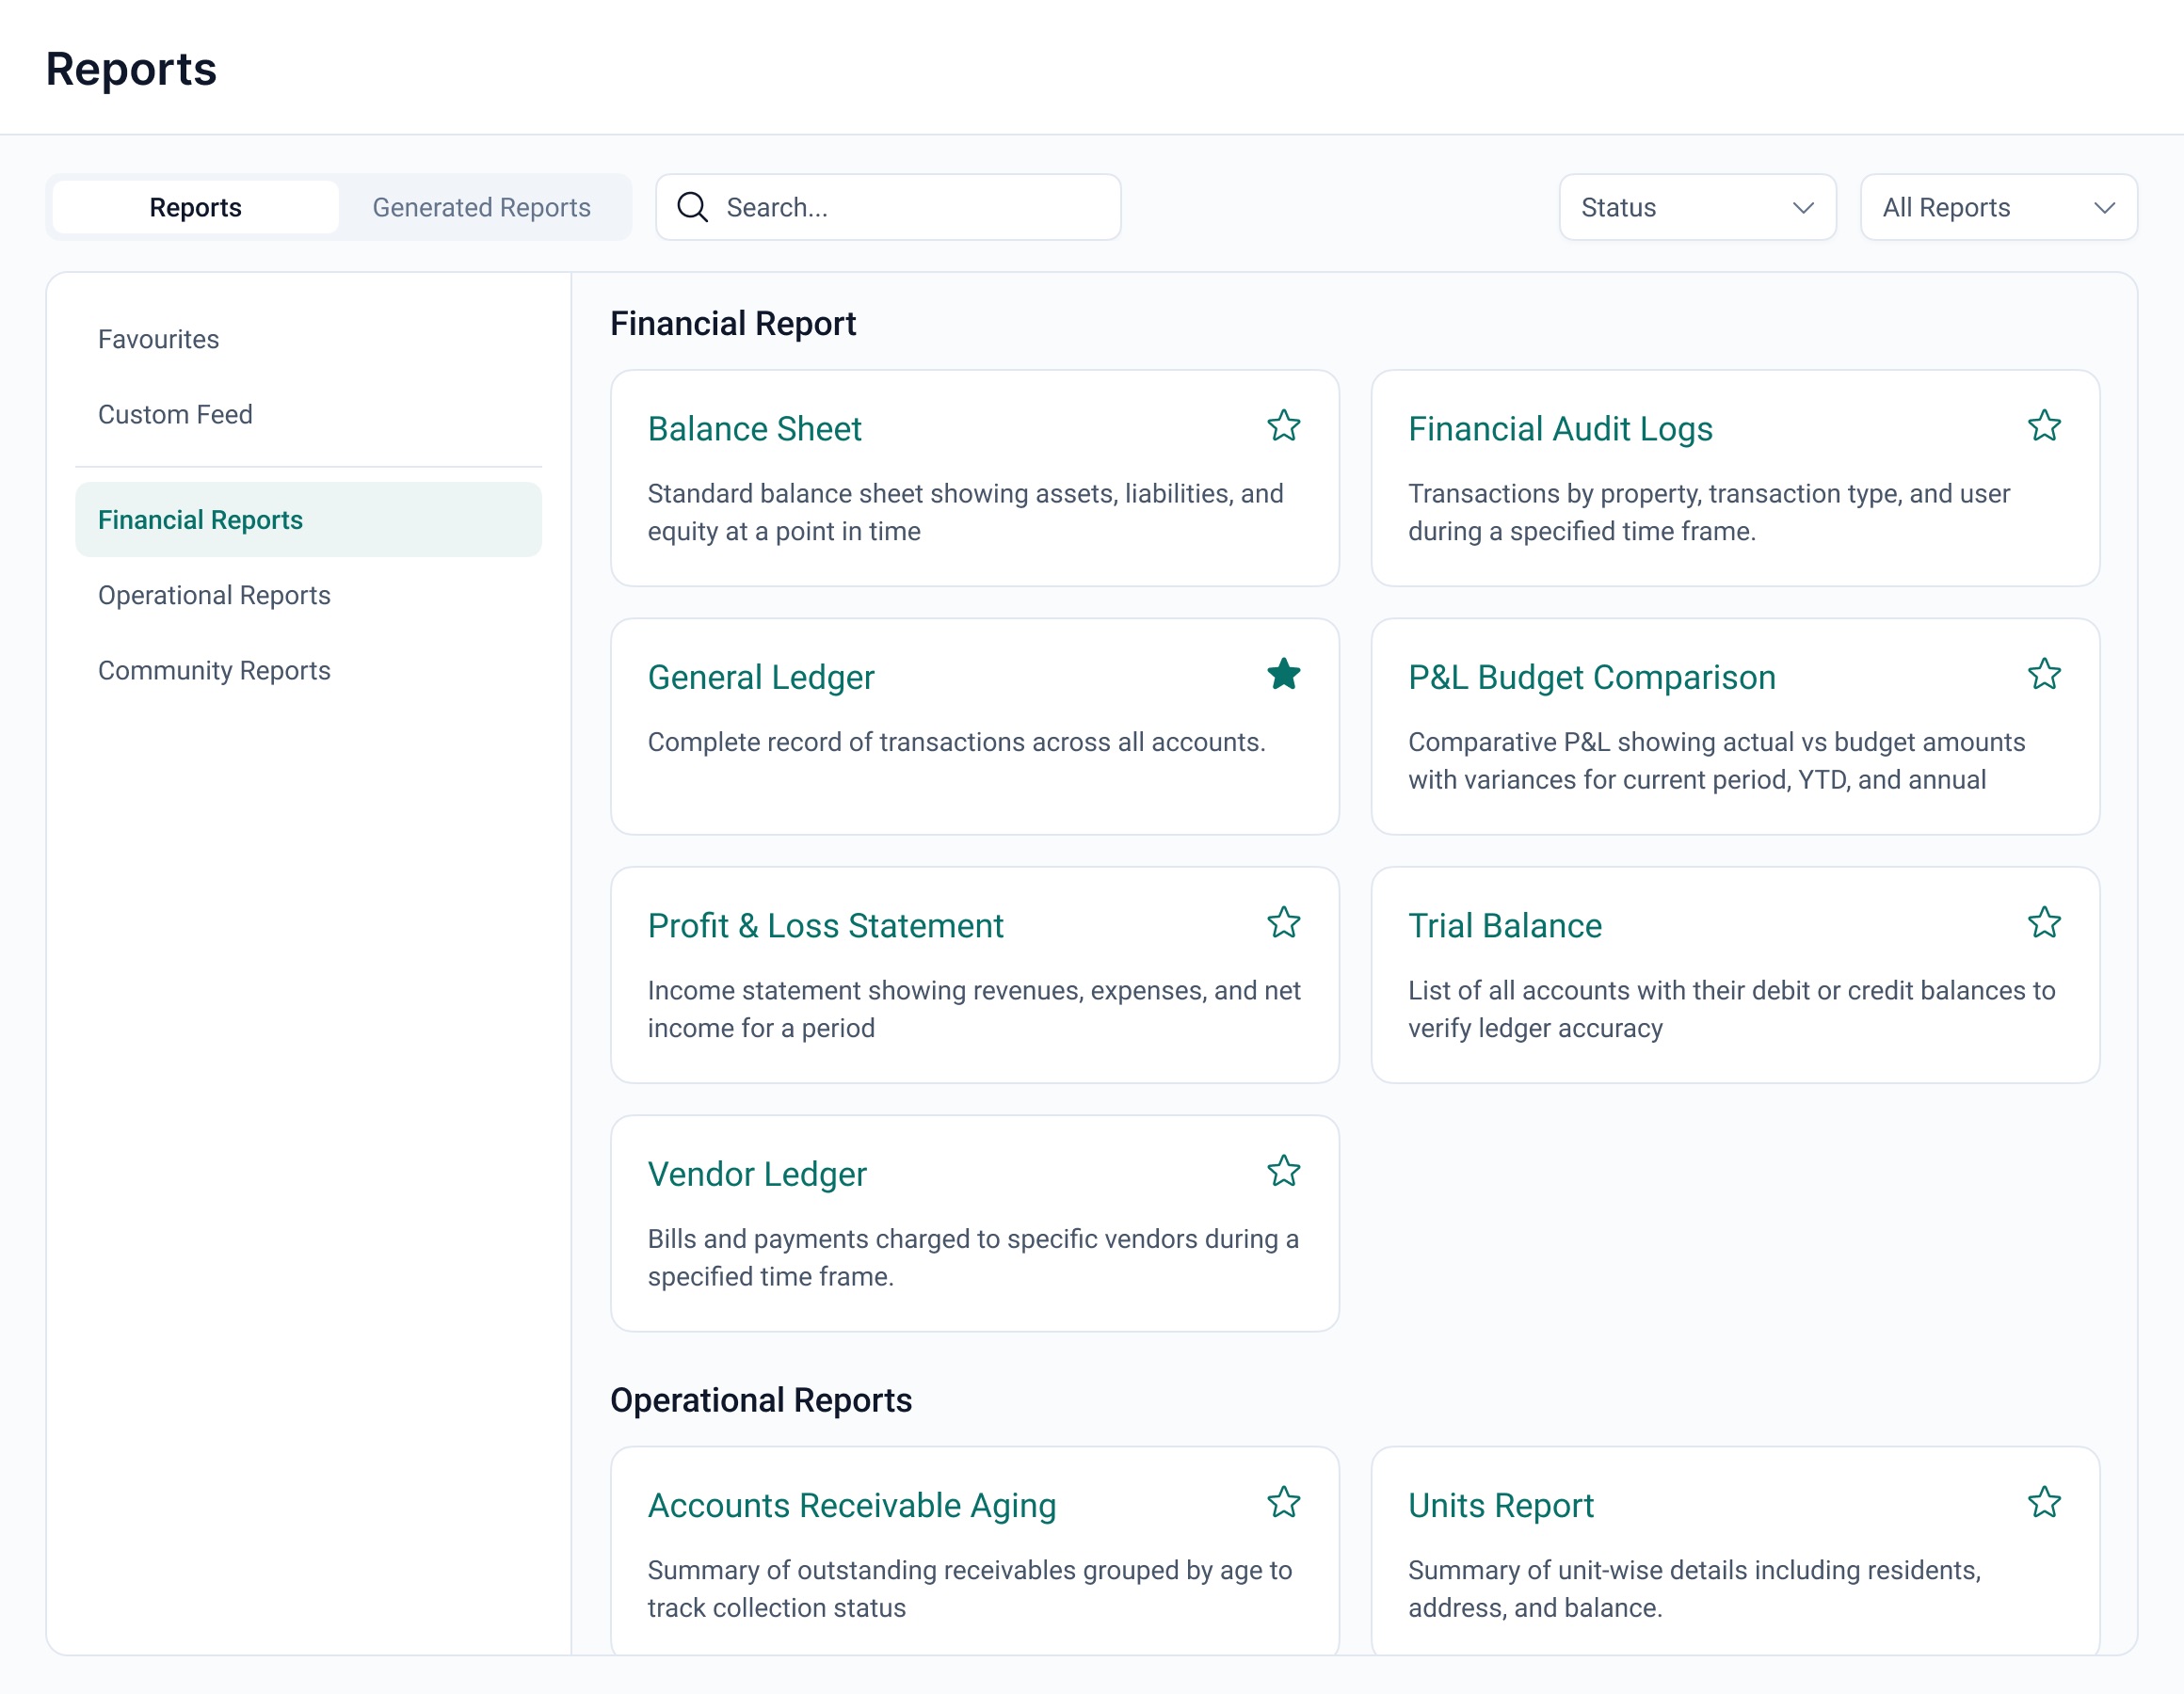The image size is (2184, 1694).
Task: Click the Search input field
Action: pos(910,207)
